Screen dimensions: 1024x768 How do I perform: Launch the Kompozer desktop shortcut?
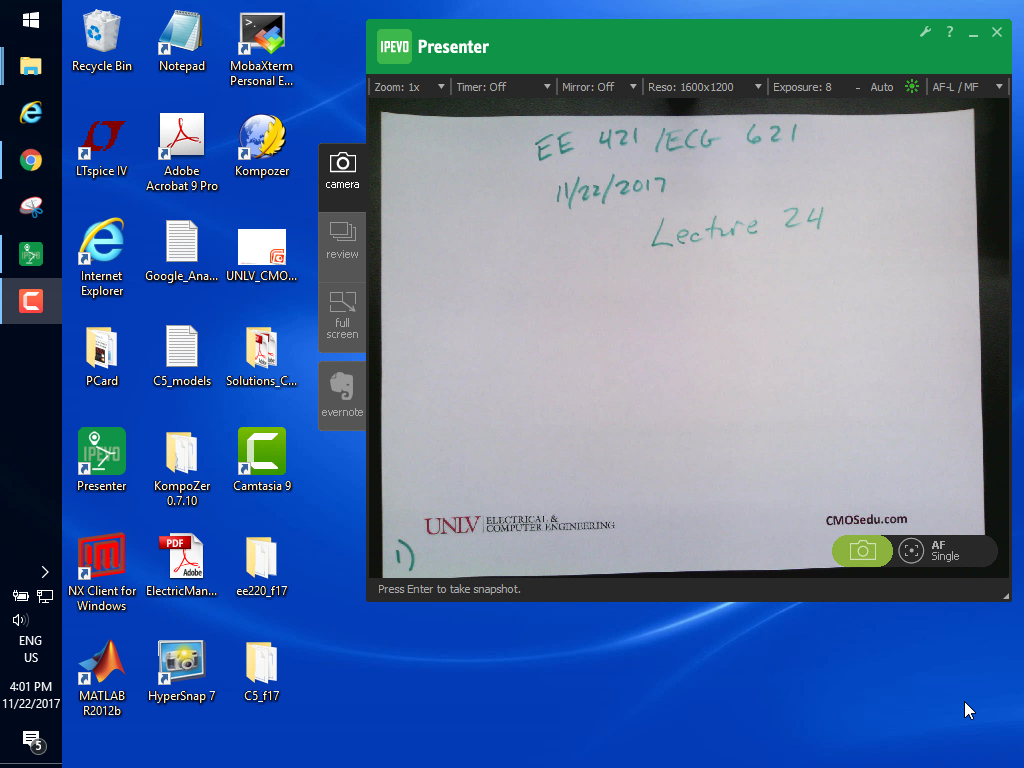pos(261,146)
